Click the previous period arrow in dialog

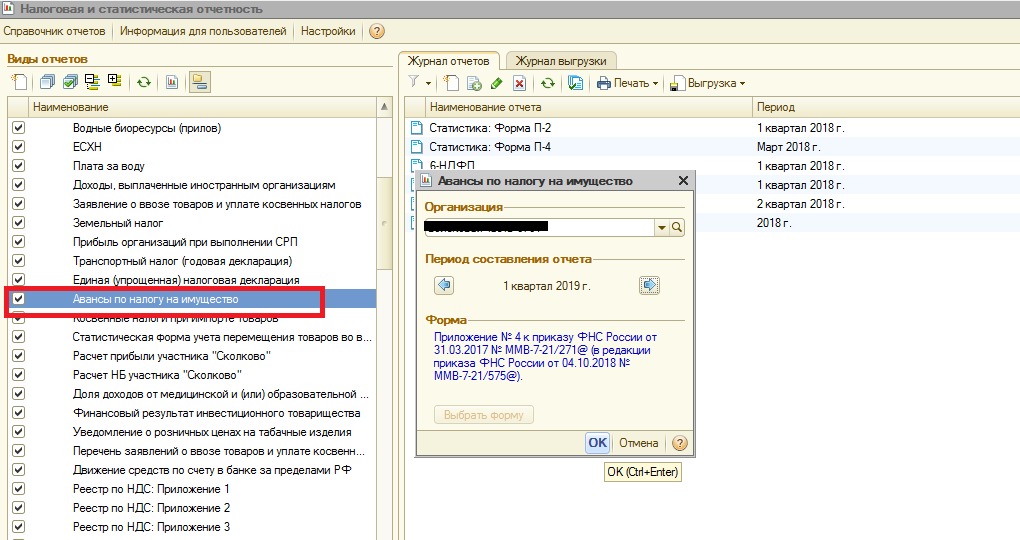click(445, 286)
